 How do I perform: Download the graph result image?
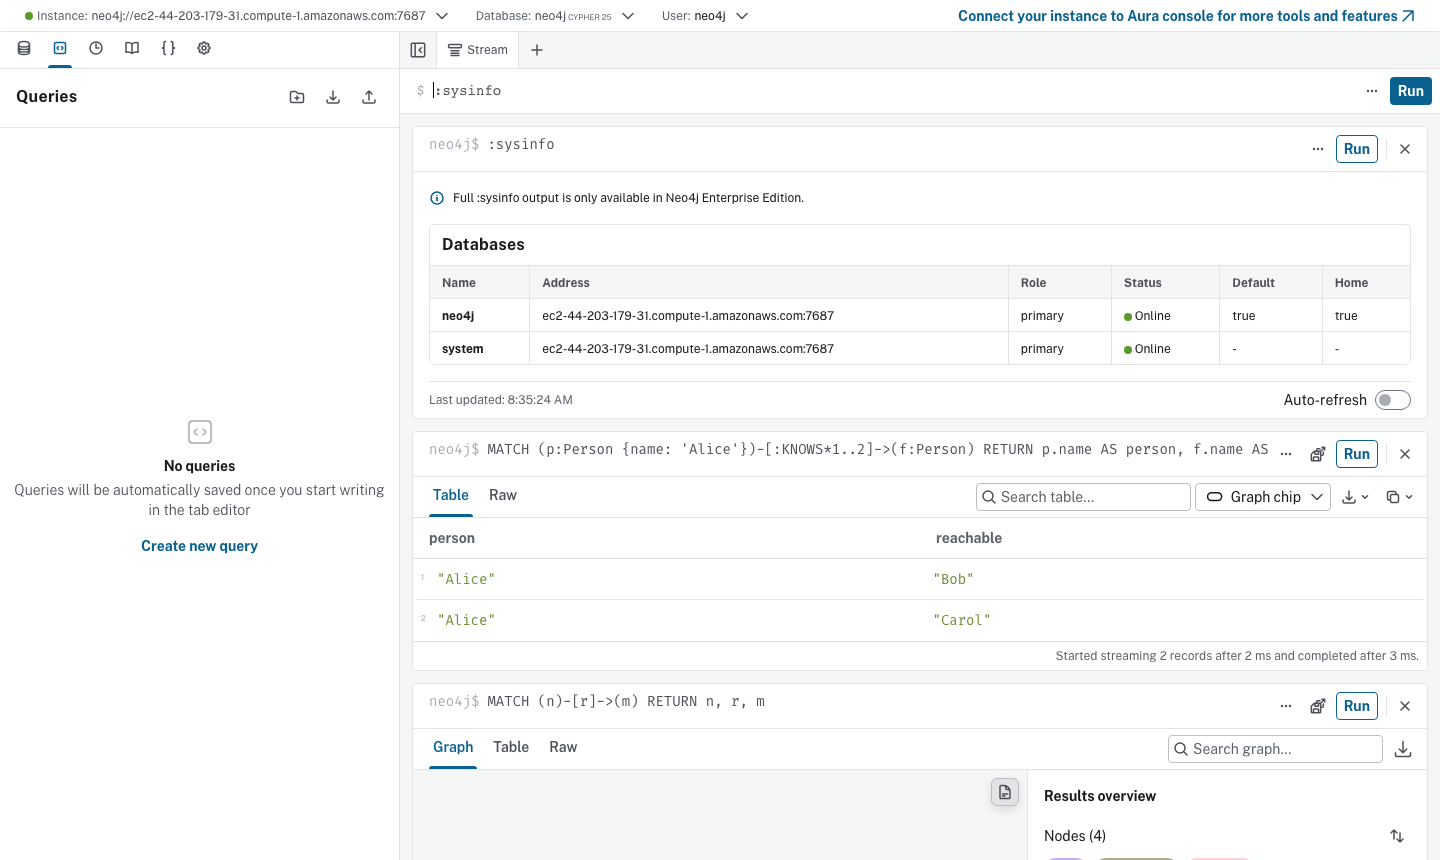point(1403,749)
